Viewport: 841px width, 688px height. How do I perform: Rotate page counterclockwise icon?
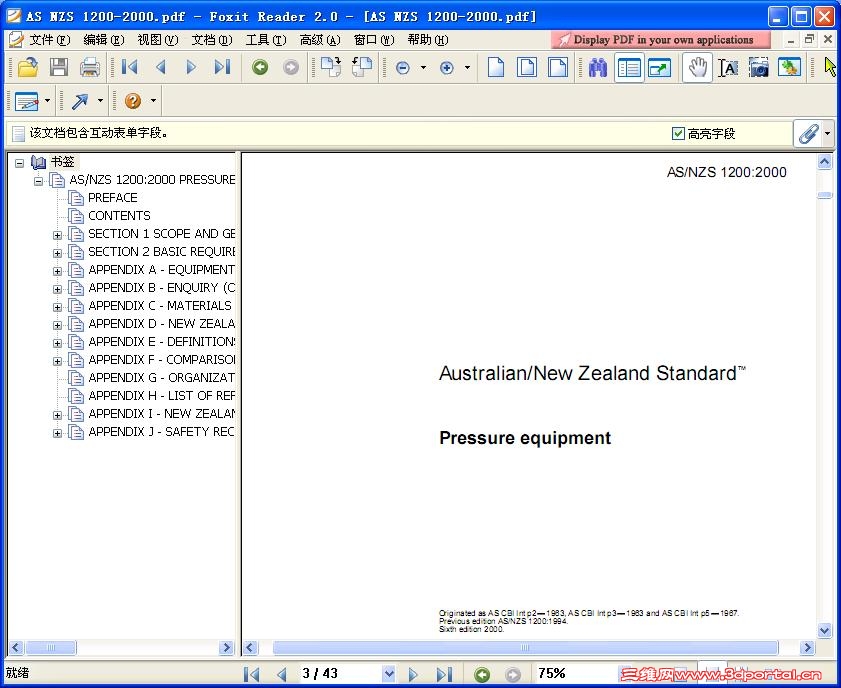click(x=362, y=68)
